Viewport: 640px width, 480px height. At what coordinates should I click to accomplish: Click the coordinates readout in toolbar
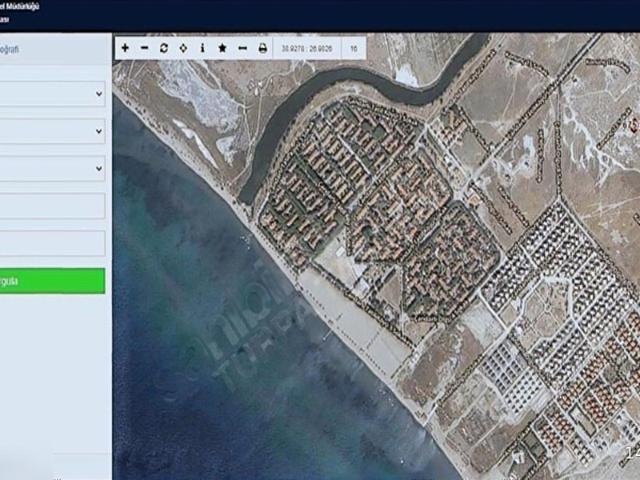coord(307,49)
